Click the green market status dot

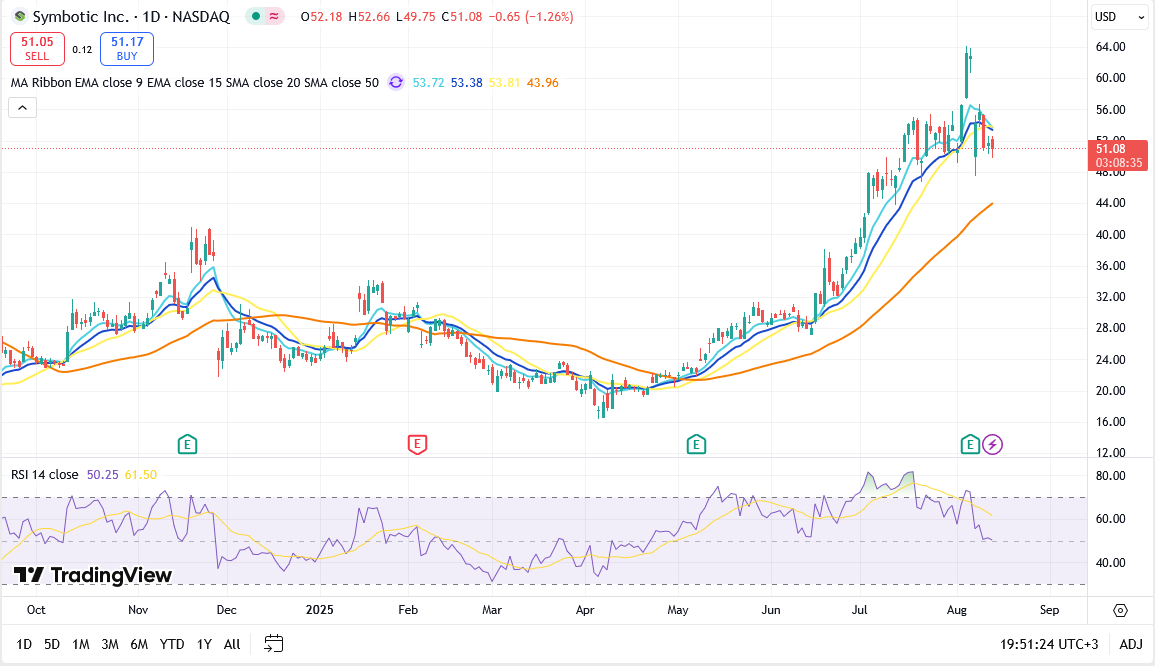pos(257,17)
